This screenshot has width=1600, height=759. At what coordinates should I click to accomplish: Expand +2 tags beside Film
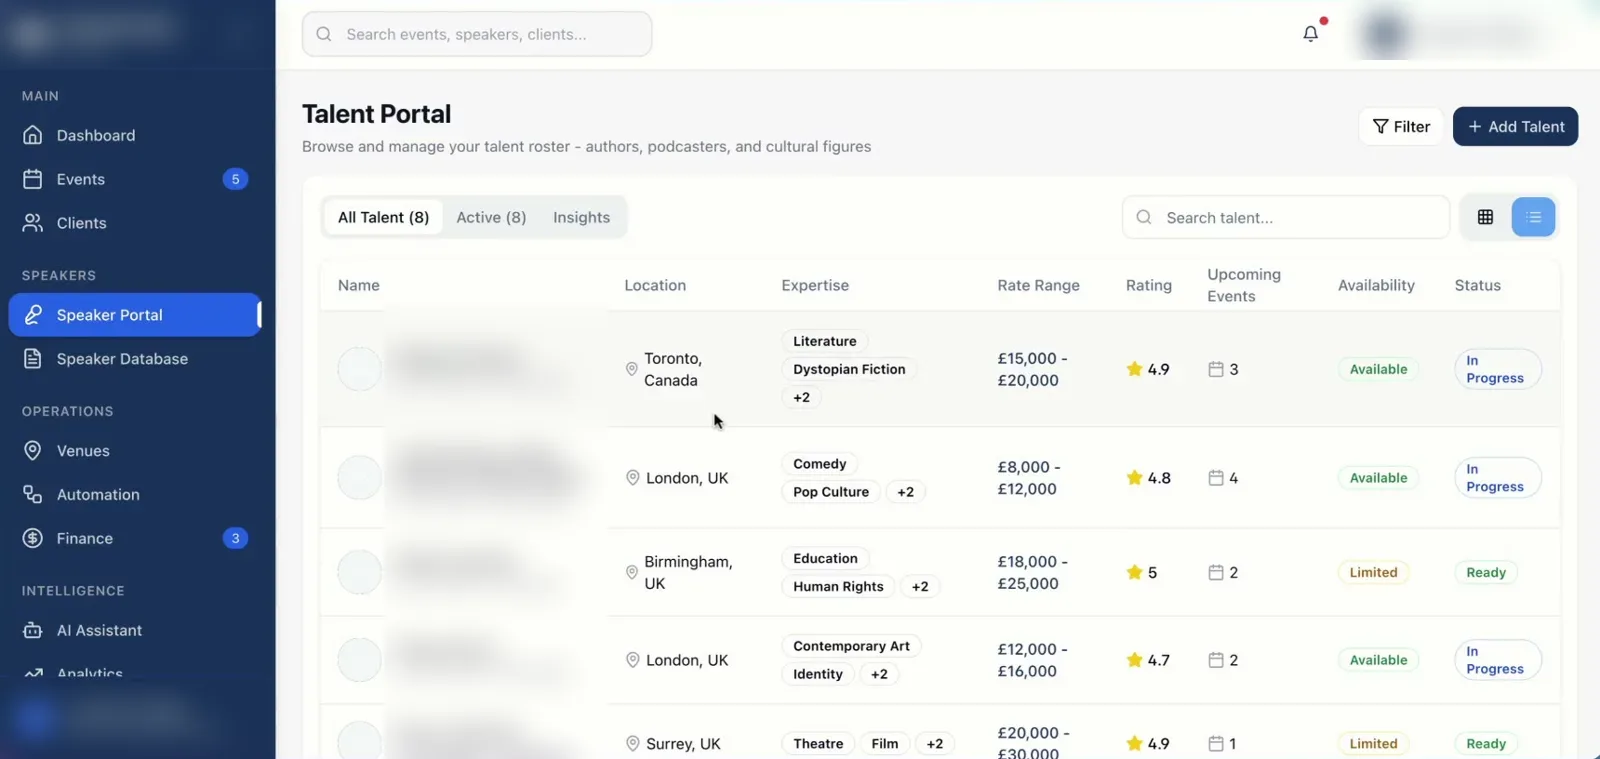pos(935,744)
